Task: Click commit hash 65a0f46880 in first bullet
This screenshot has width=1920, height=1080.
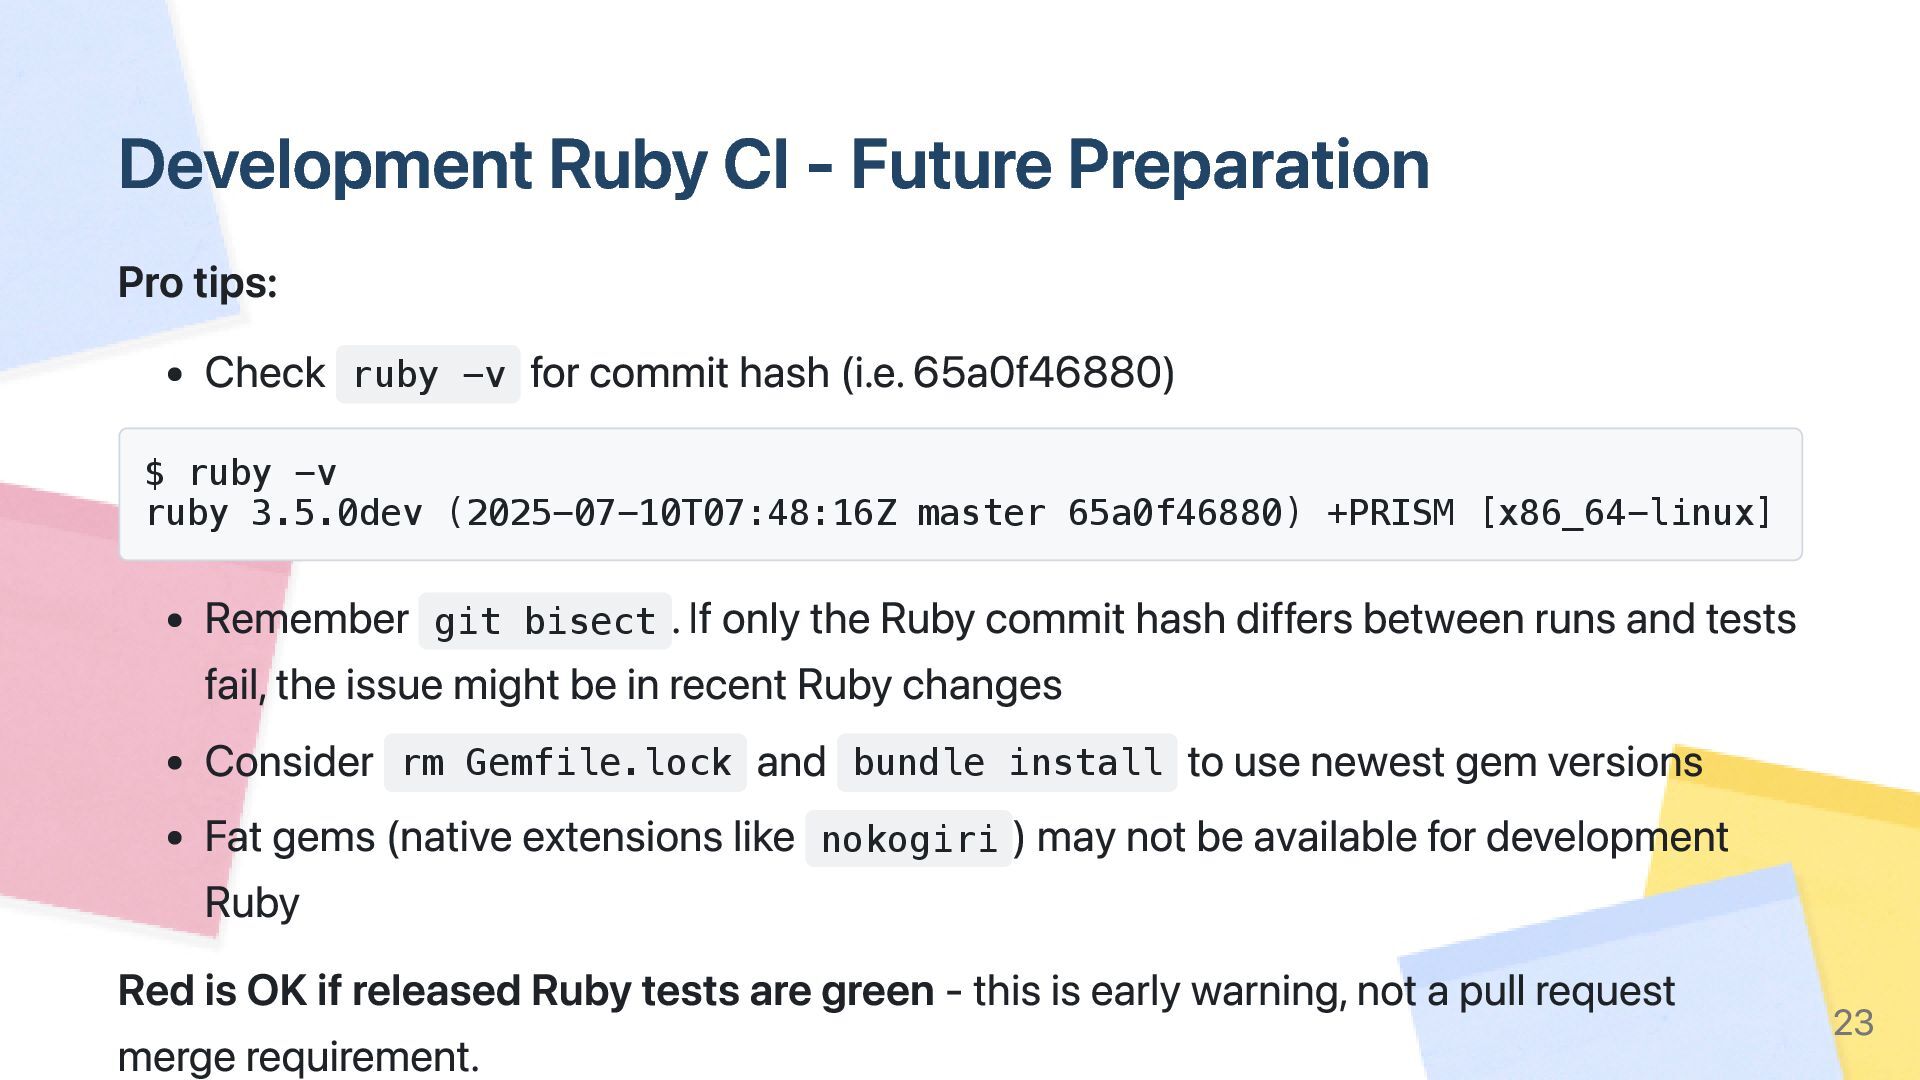Action: click(x=1037, y=373)
